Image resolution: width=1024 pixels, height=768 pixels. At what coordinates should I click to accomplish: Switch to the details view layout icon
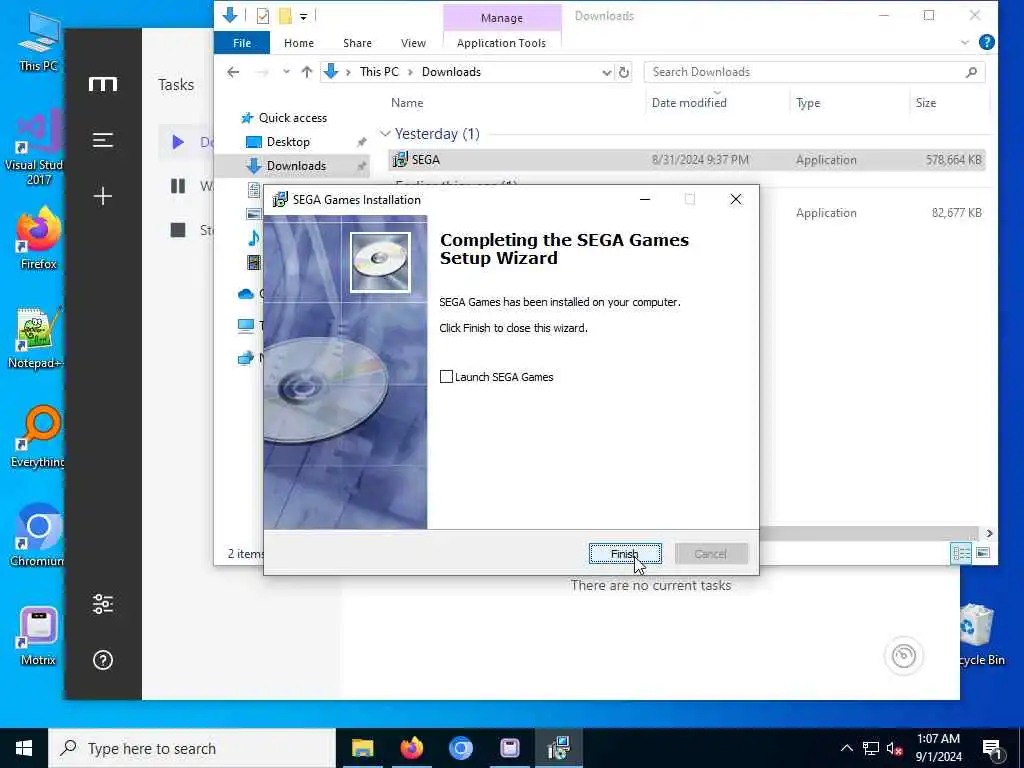(x=961, y=553)
